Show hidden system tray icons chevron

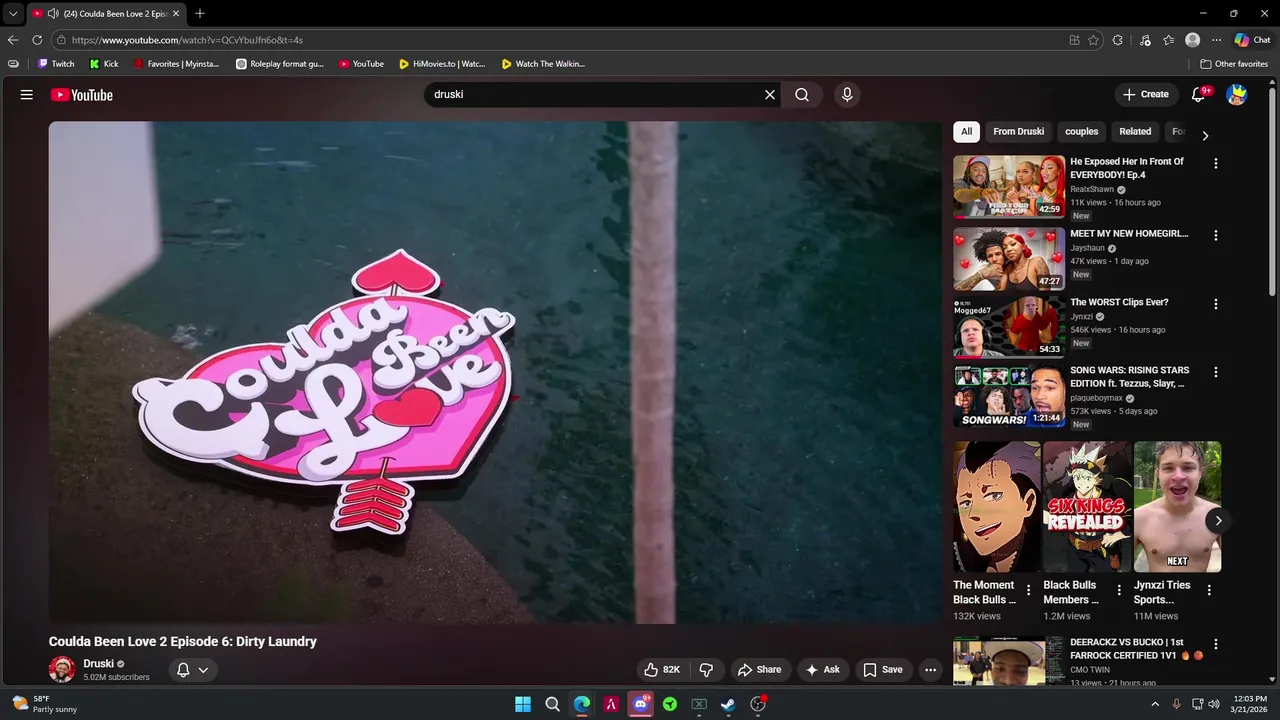pos(1155,704)
